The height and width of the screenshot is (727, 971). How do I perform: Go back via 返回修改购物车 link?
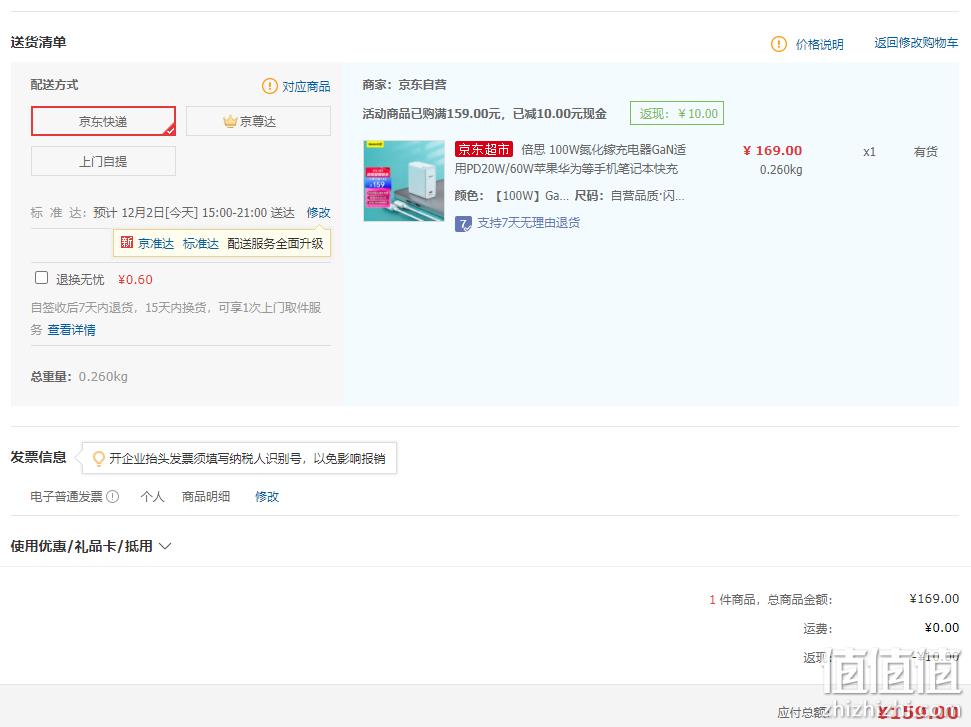pyautogui.click(x=916, y=43)
